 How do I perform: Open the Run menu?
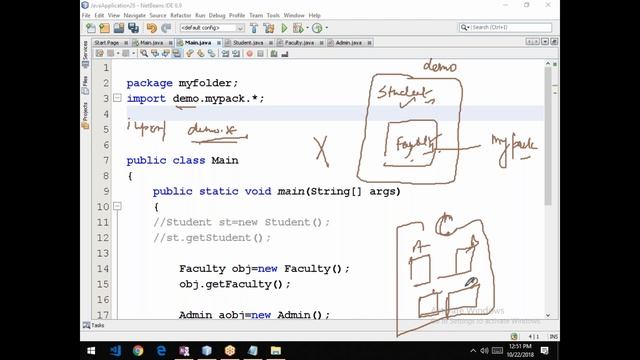point(200,15)
